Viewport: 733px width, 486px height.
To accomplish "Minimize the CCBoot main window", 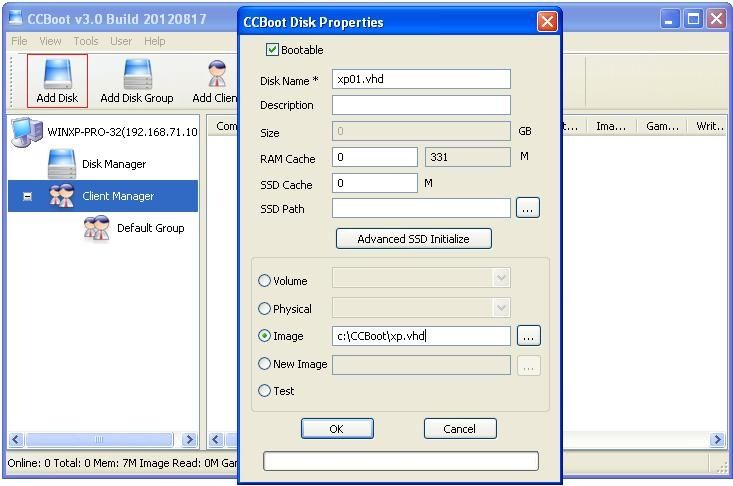I will (669, 20).
